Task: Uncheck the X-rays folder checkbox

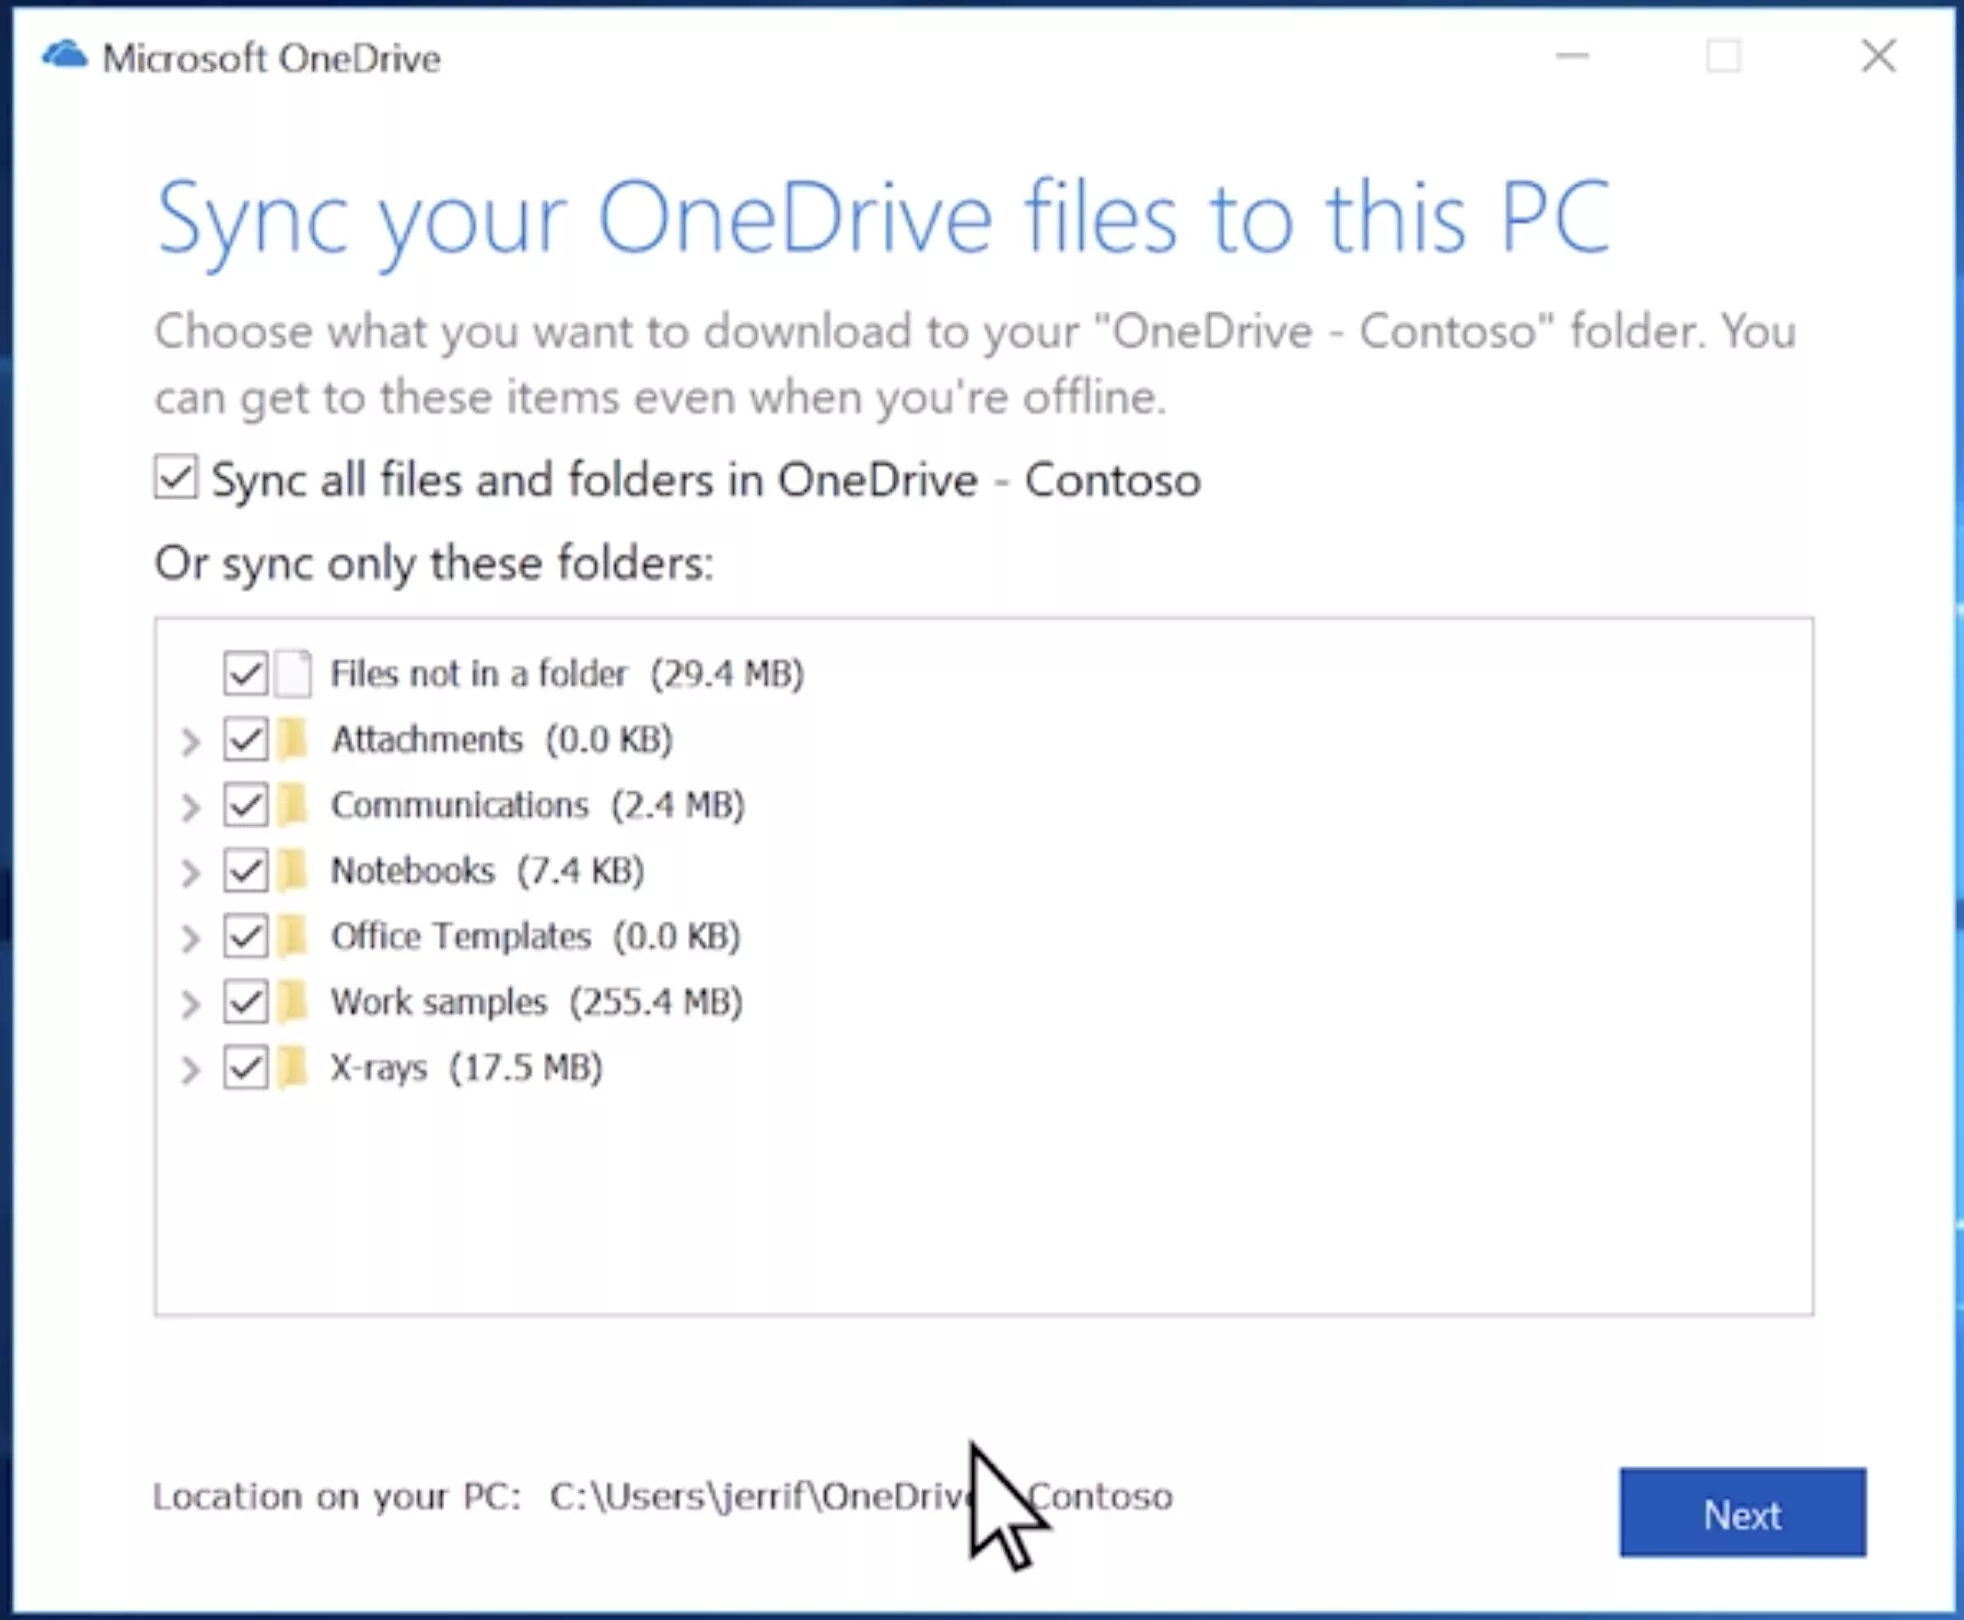Action: pyautogui.click(x=245, y=1067)
